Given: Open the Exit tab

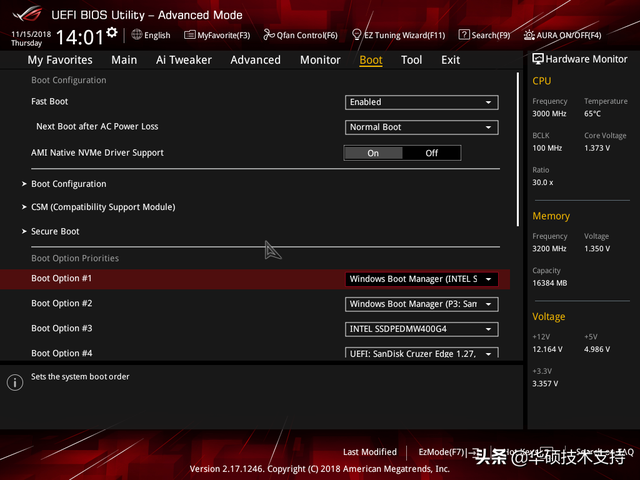Looking at the screenshot, I should pos(451,60).
